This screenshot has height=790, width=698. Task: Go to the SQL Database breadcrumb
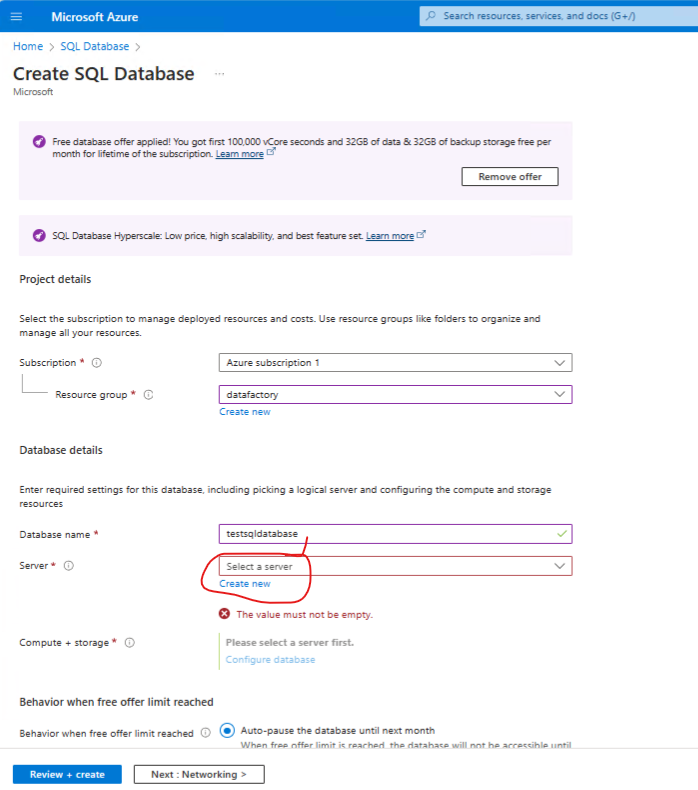point(95,46)
